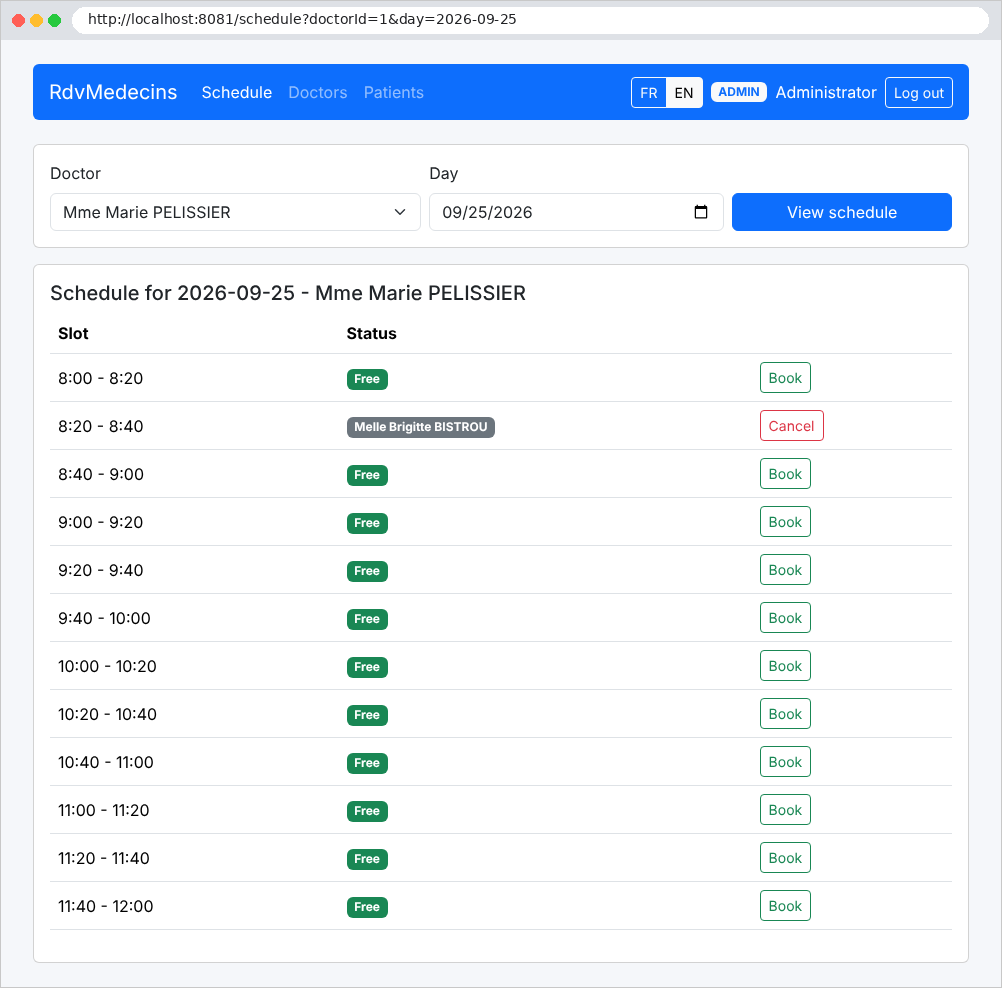Book the 10:00 - 10:20 slot
The width and height of the screenshot is (1002, 988).
[x=785, y=665]
